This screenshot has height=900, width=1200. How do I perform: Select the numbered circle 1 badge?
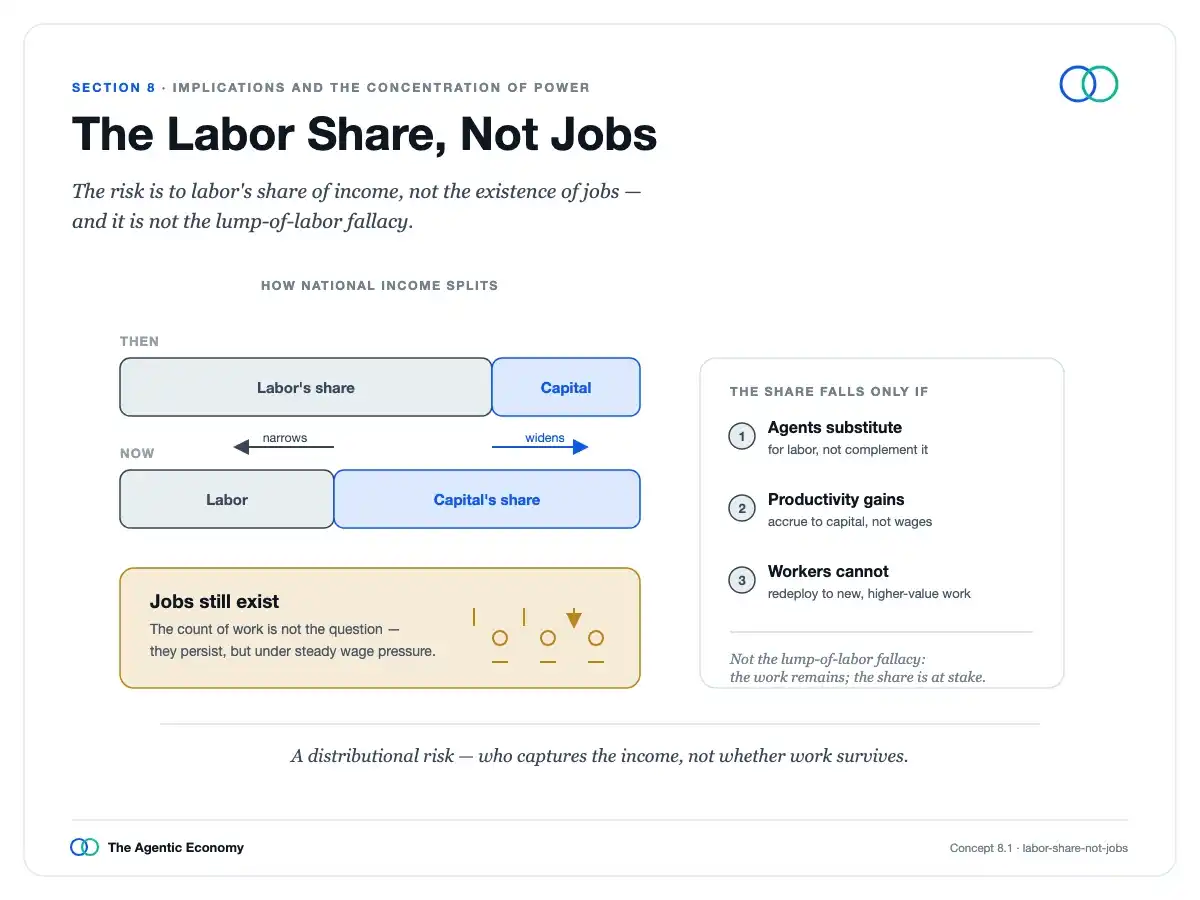[x=742, y=437]
